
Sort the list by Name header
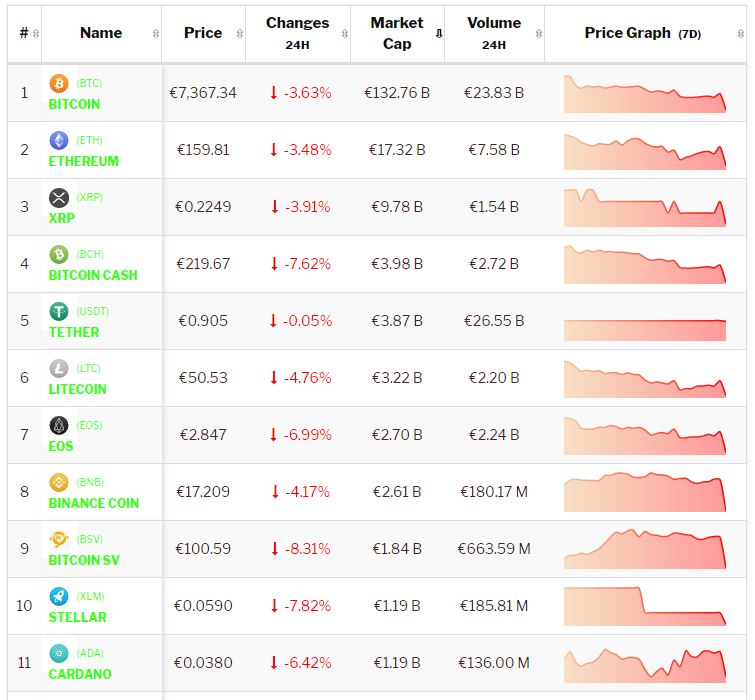(101, 33)
